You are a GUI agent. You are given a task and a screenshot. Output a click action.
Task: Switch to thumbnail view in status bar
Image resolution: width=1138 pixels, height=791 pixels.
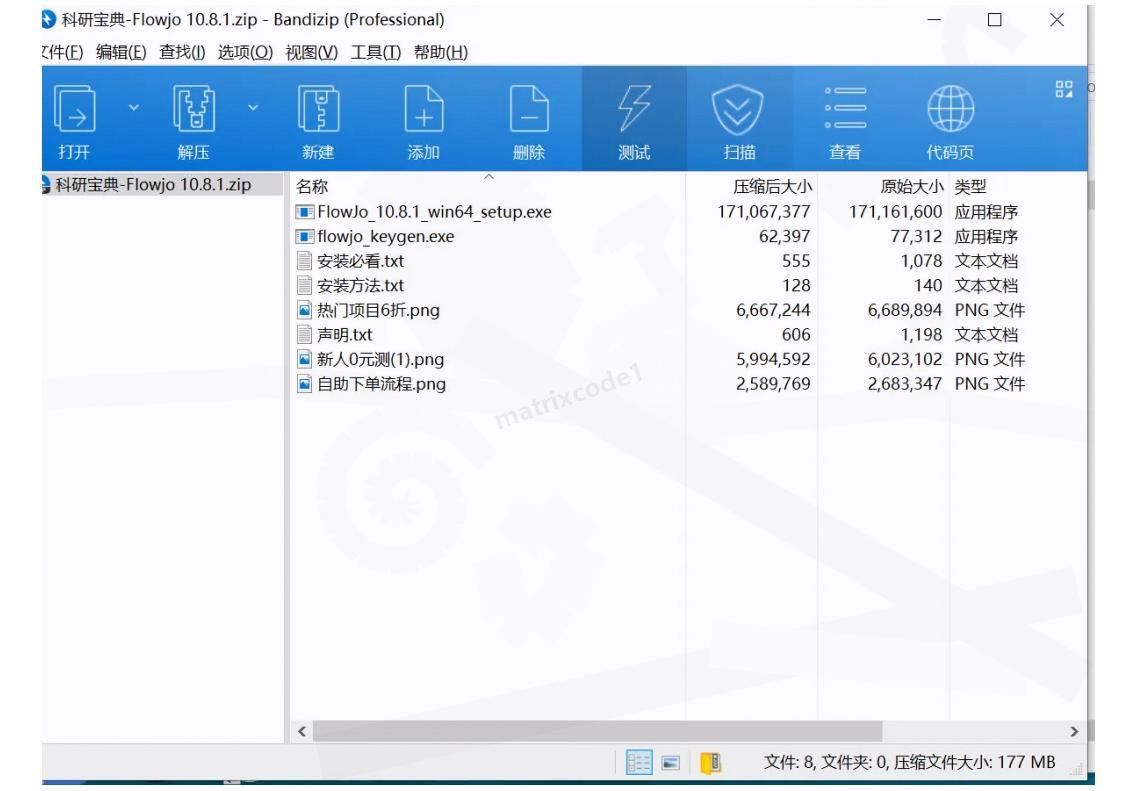point(671,763)
